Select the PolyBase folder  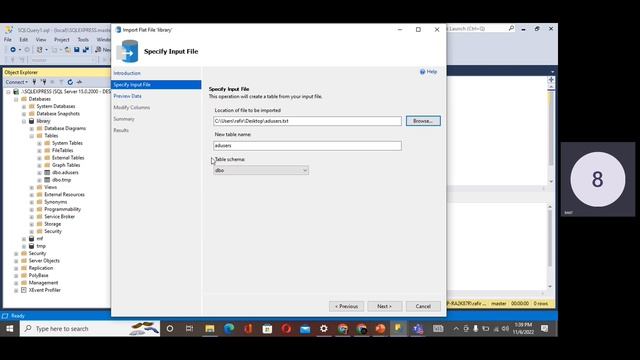(x=38, y=276)
